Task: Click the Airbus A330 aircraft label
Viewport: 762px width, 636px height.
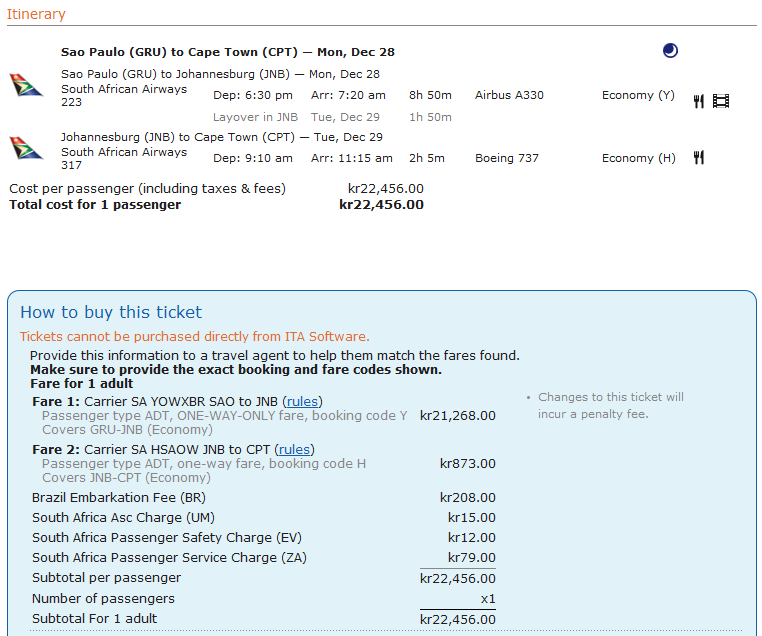Action: point(509,95)
